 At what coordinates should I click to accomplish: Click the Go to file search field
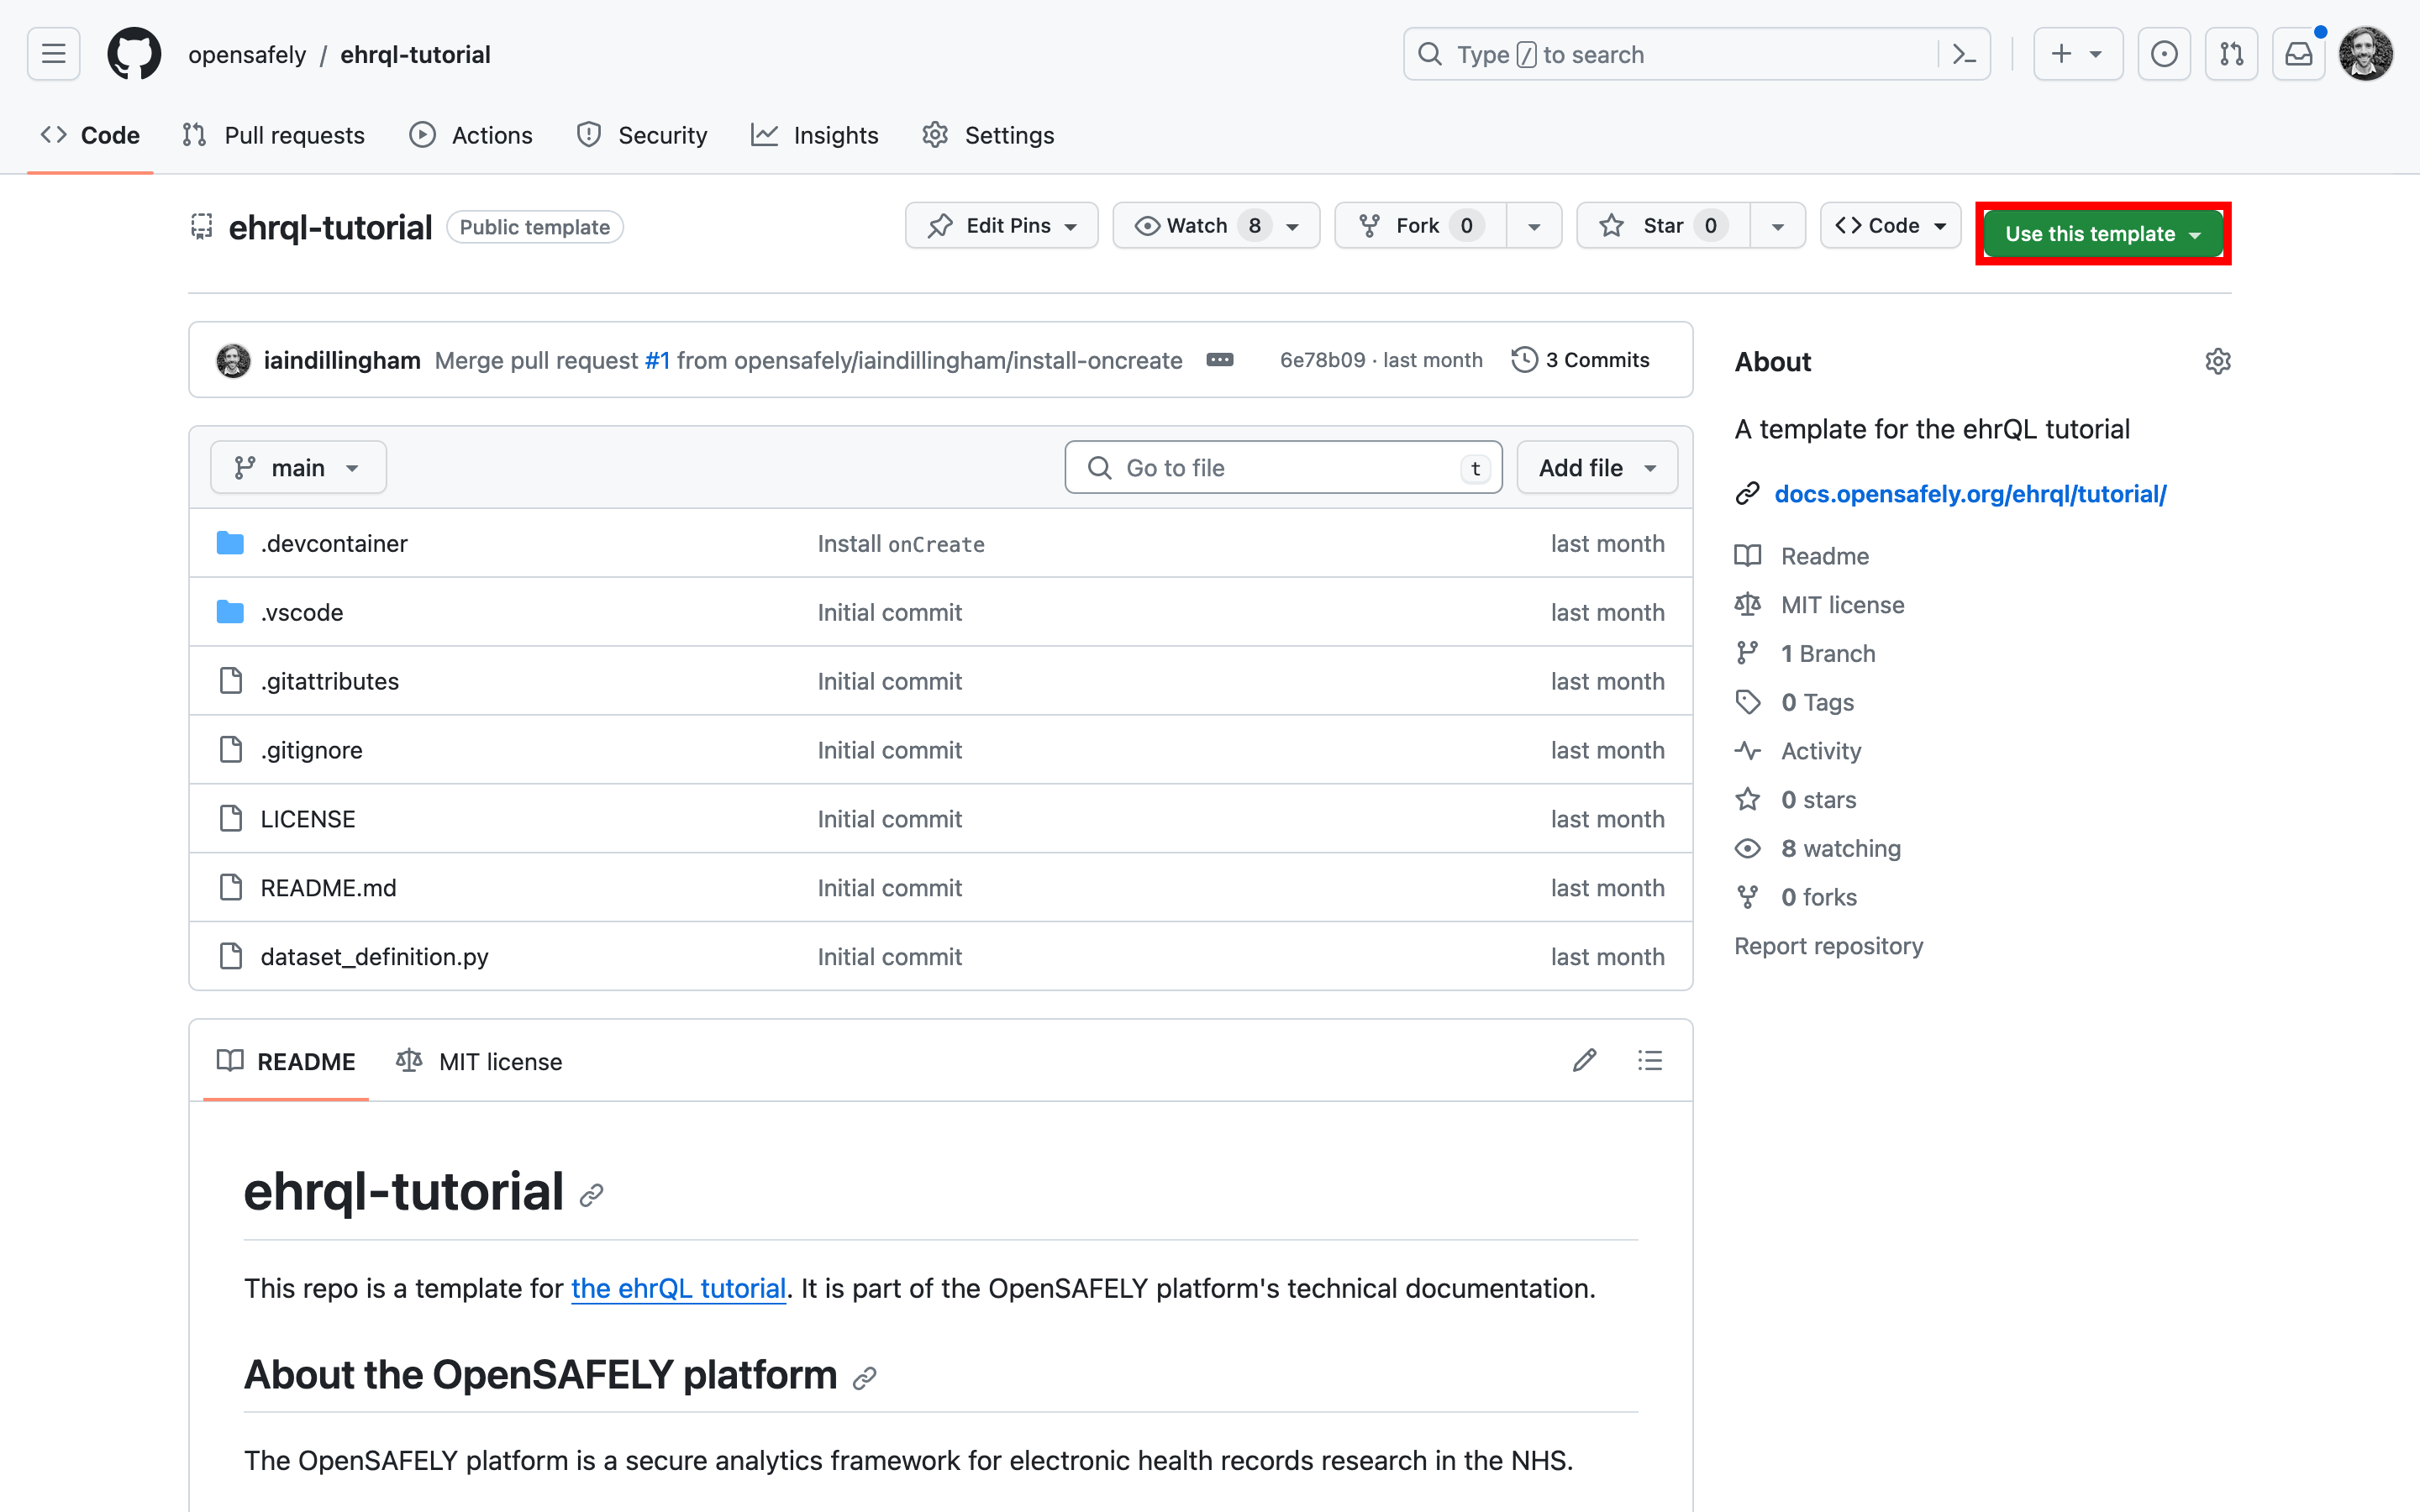point(1283,467)
